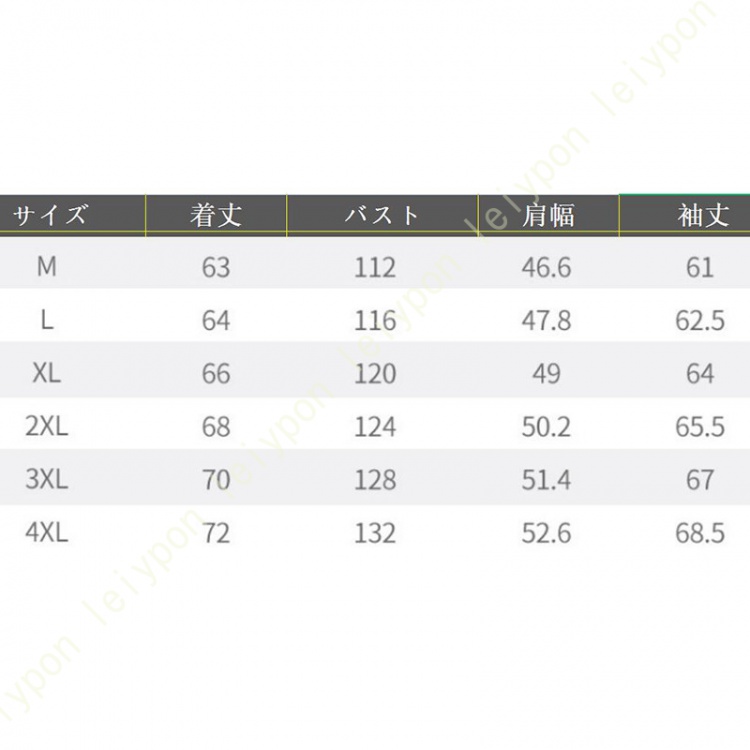
Task: Click the shoulder width value 50.2
Action: coord(546,426)
